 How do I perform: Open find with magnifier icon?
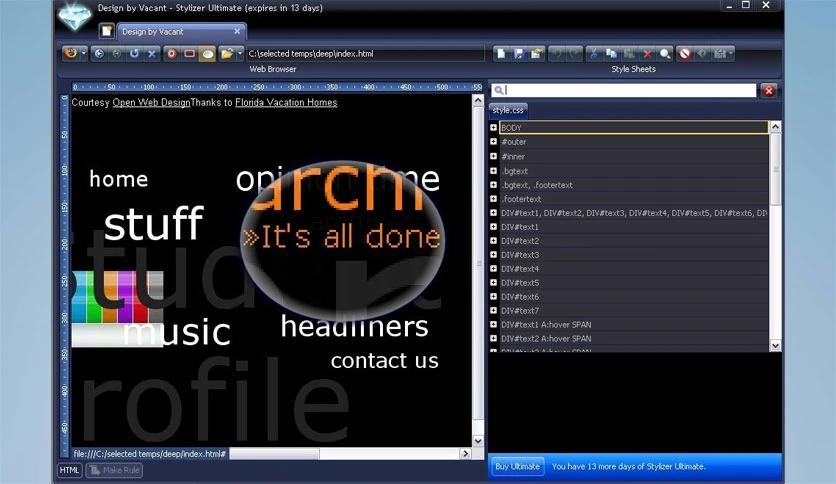coord(665,53)
